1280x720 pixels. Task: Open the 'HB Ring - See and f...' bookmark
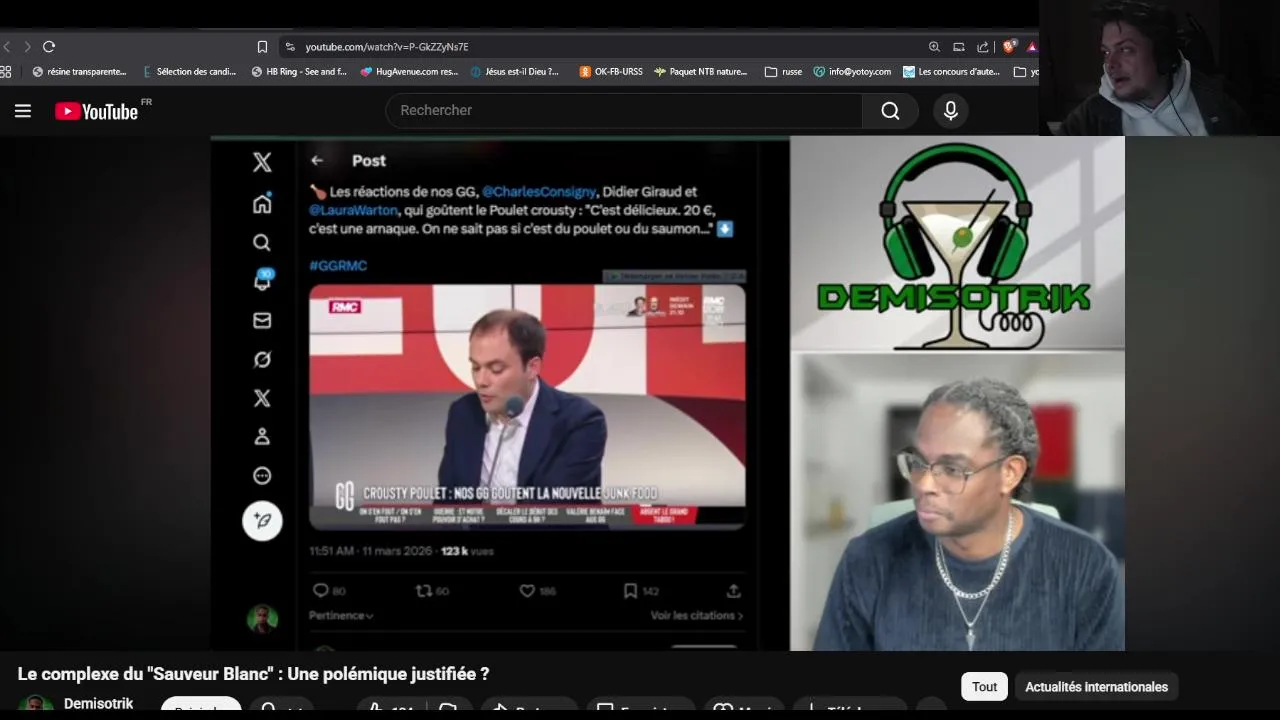[299, 72]
